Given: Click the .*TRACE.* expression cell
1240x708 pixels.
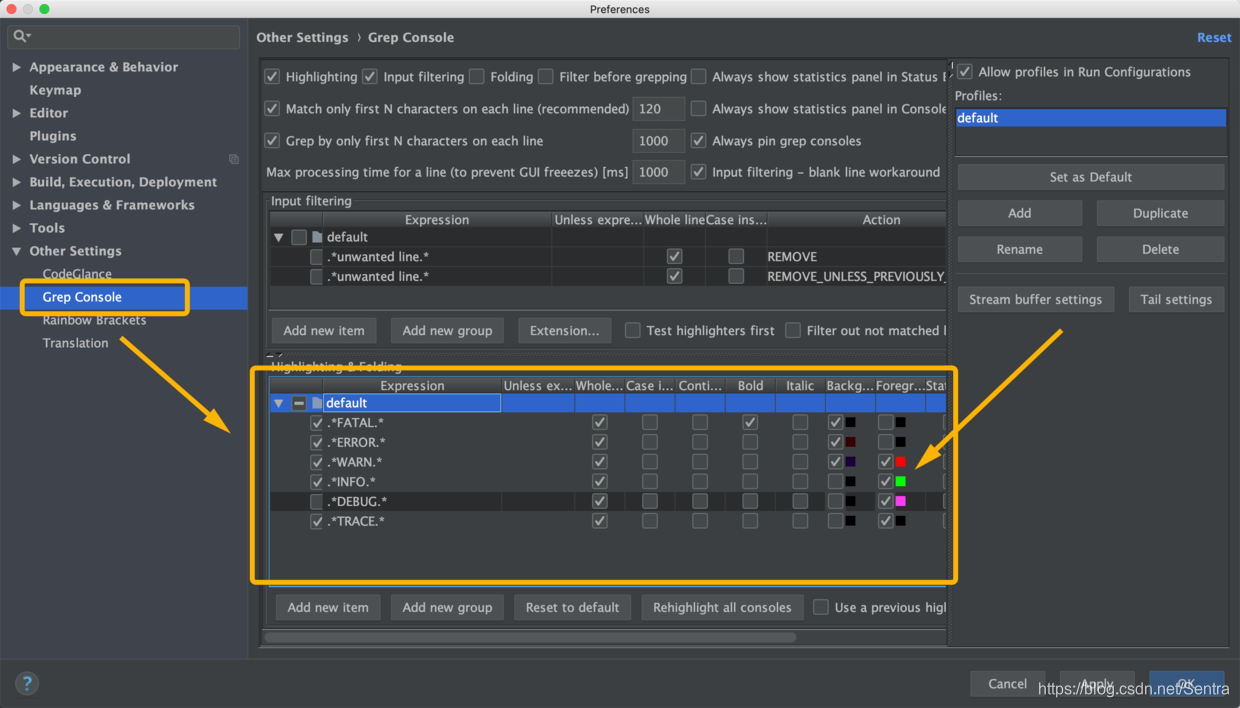Looking at the screenshot, I should tap(412, 522).
